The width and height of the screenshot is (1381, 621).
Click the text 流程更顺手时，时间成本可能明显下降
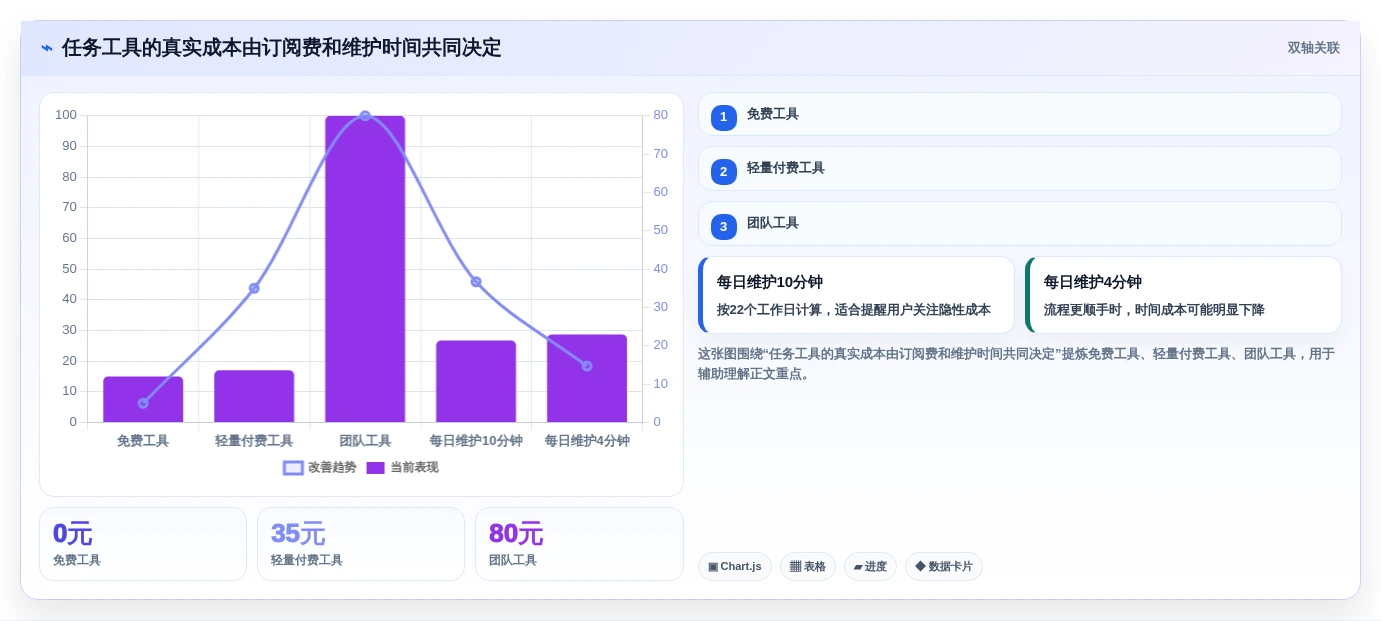(x=1154, y=310)
